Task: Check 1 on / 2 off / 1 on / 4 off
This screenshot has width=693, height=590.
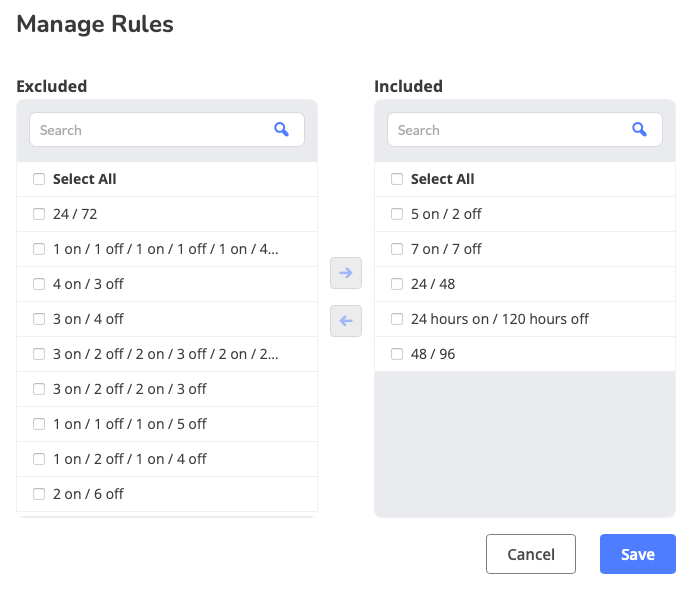Action: (39, 459)
